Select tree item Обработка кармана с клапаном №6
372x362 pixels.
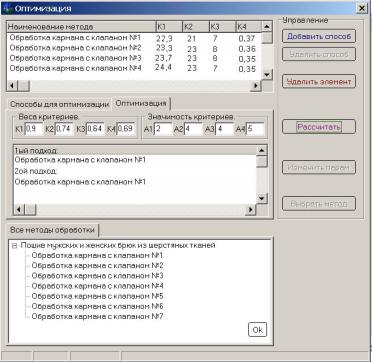(x=97, y=306)
